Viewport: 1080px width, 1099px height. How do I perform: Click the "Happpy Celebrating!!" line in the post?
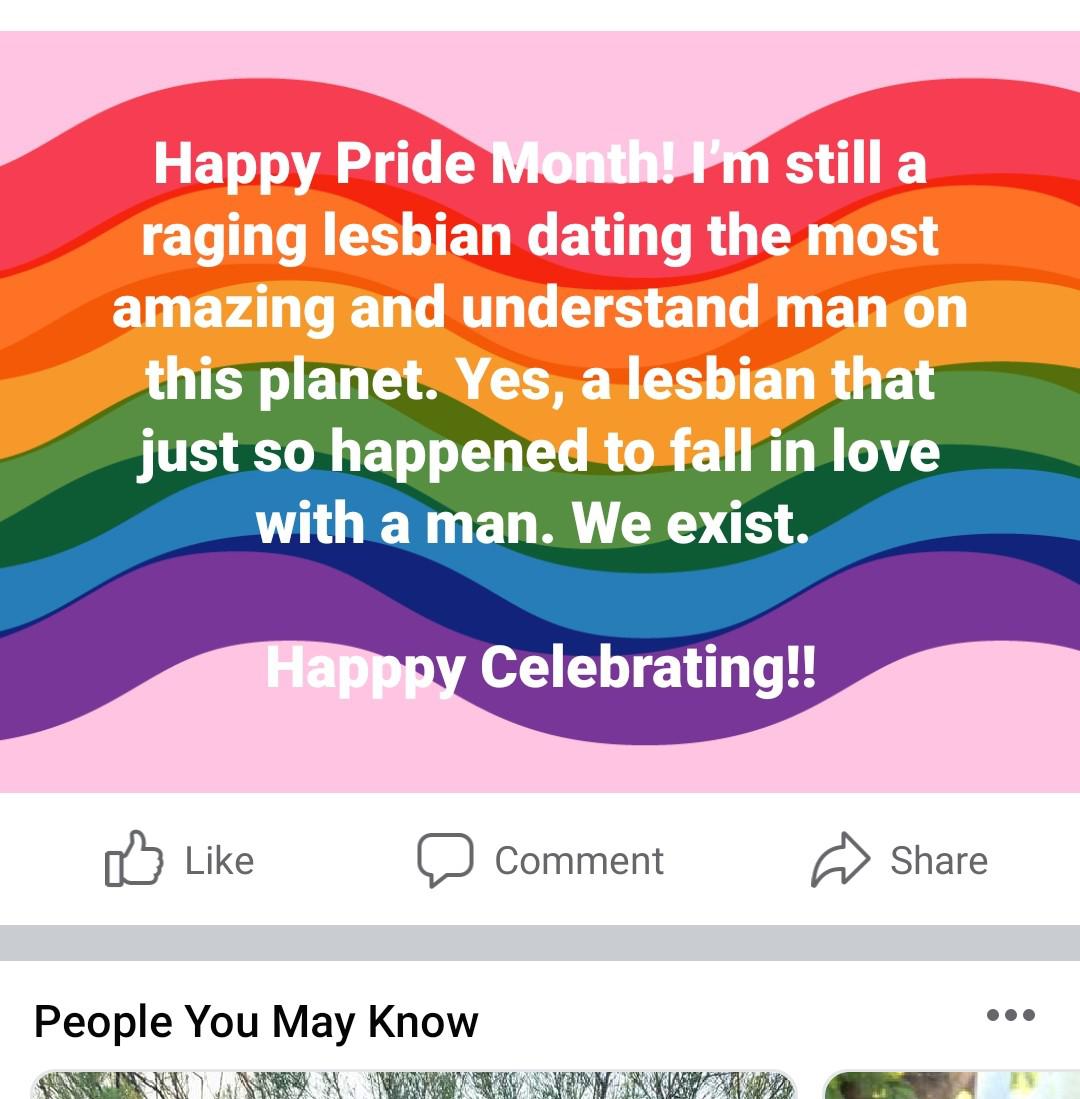[541, 668]
